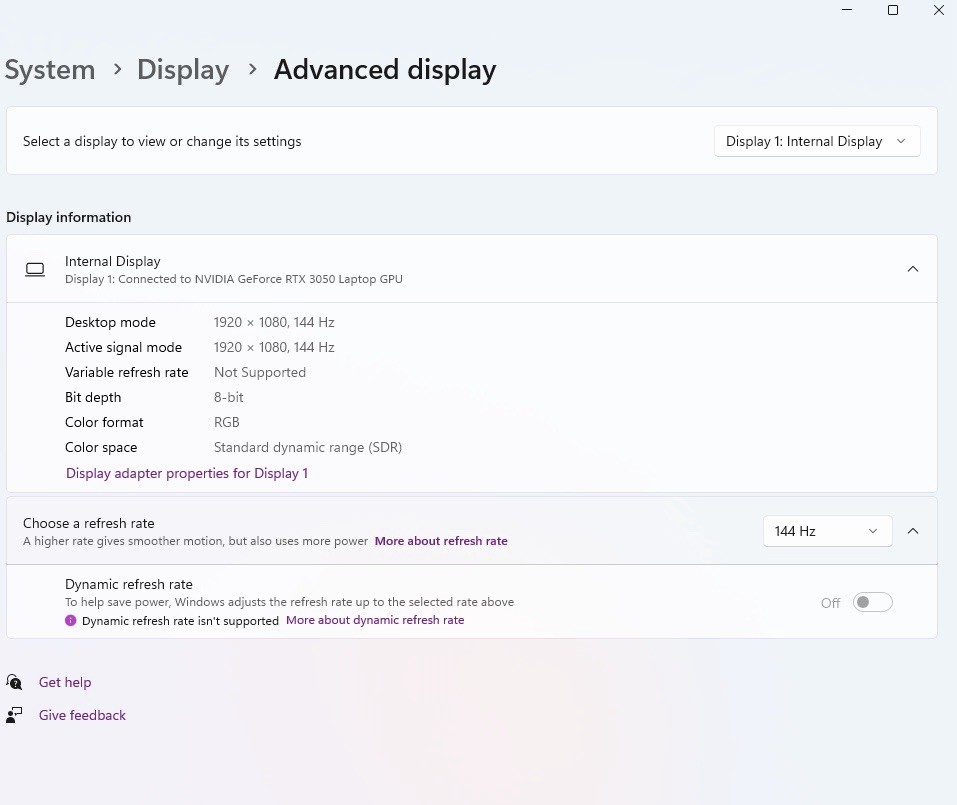Open the More about refresh rate link
Viewport: 957px width, 805px height.
441,541
